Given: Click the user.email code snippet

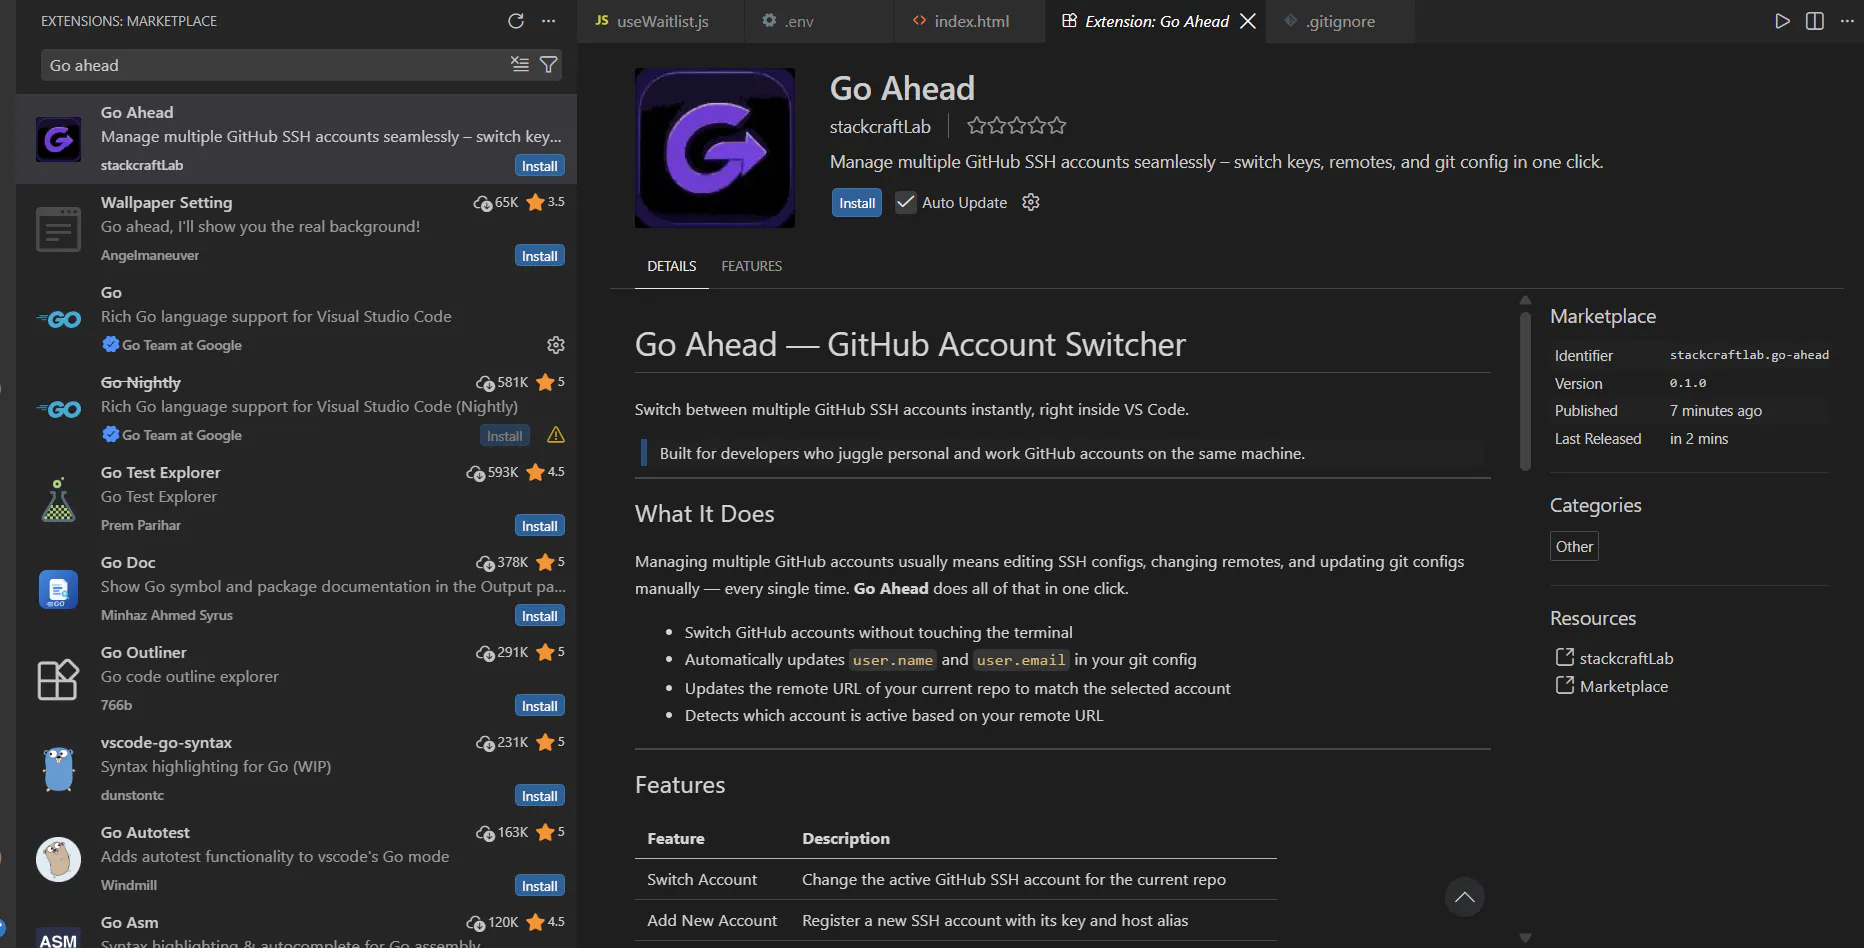Looking at the screenshot, I should [x=1021, y=660].
